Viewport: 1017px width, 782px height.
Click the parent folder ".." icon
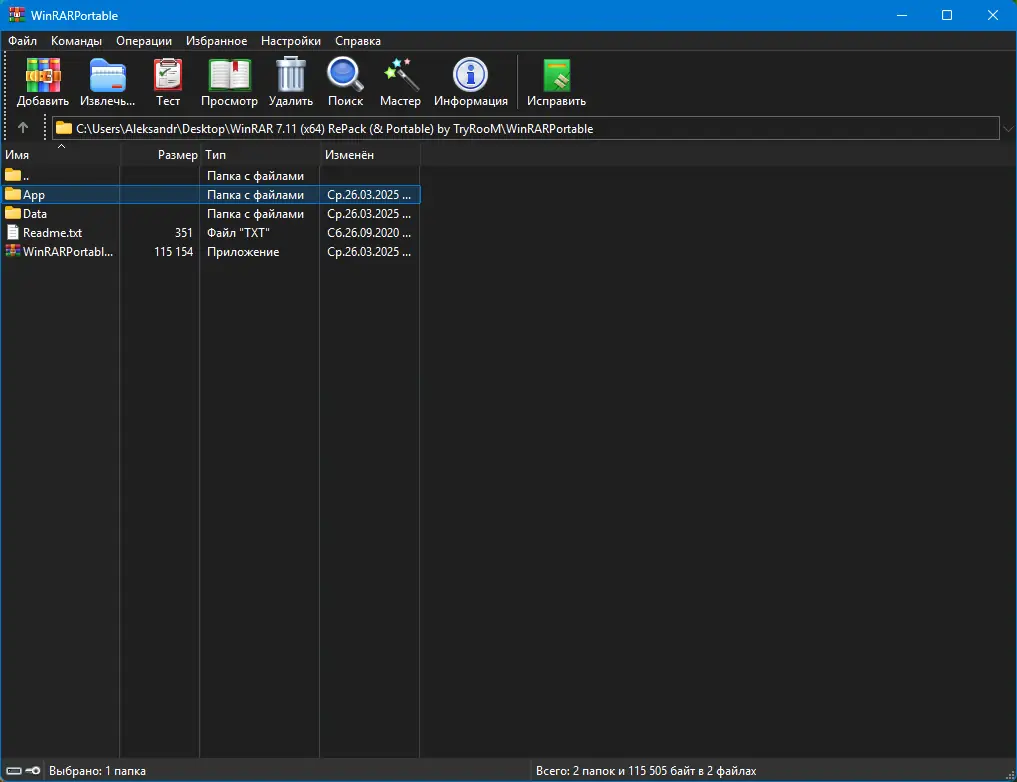pos(12,175)
